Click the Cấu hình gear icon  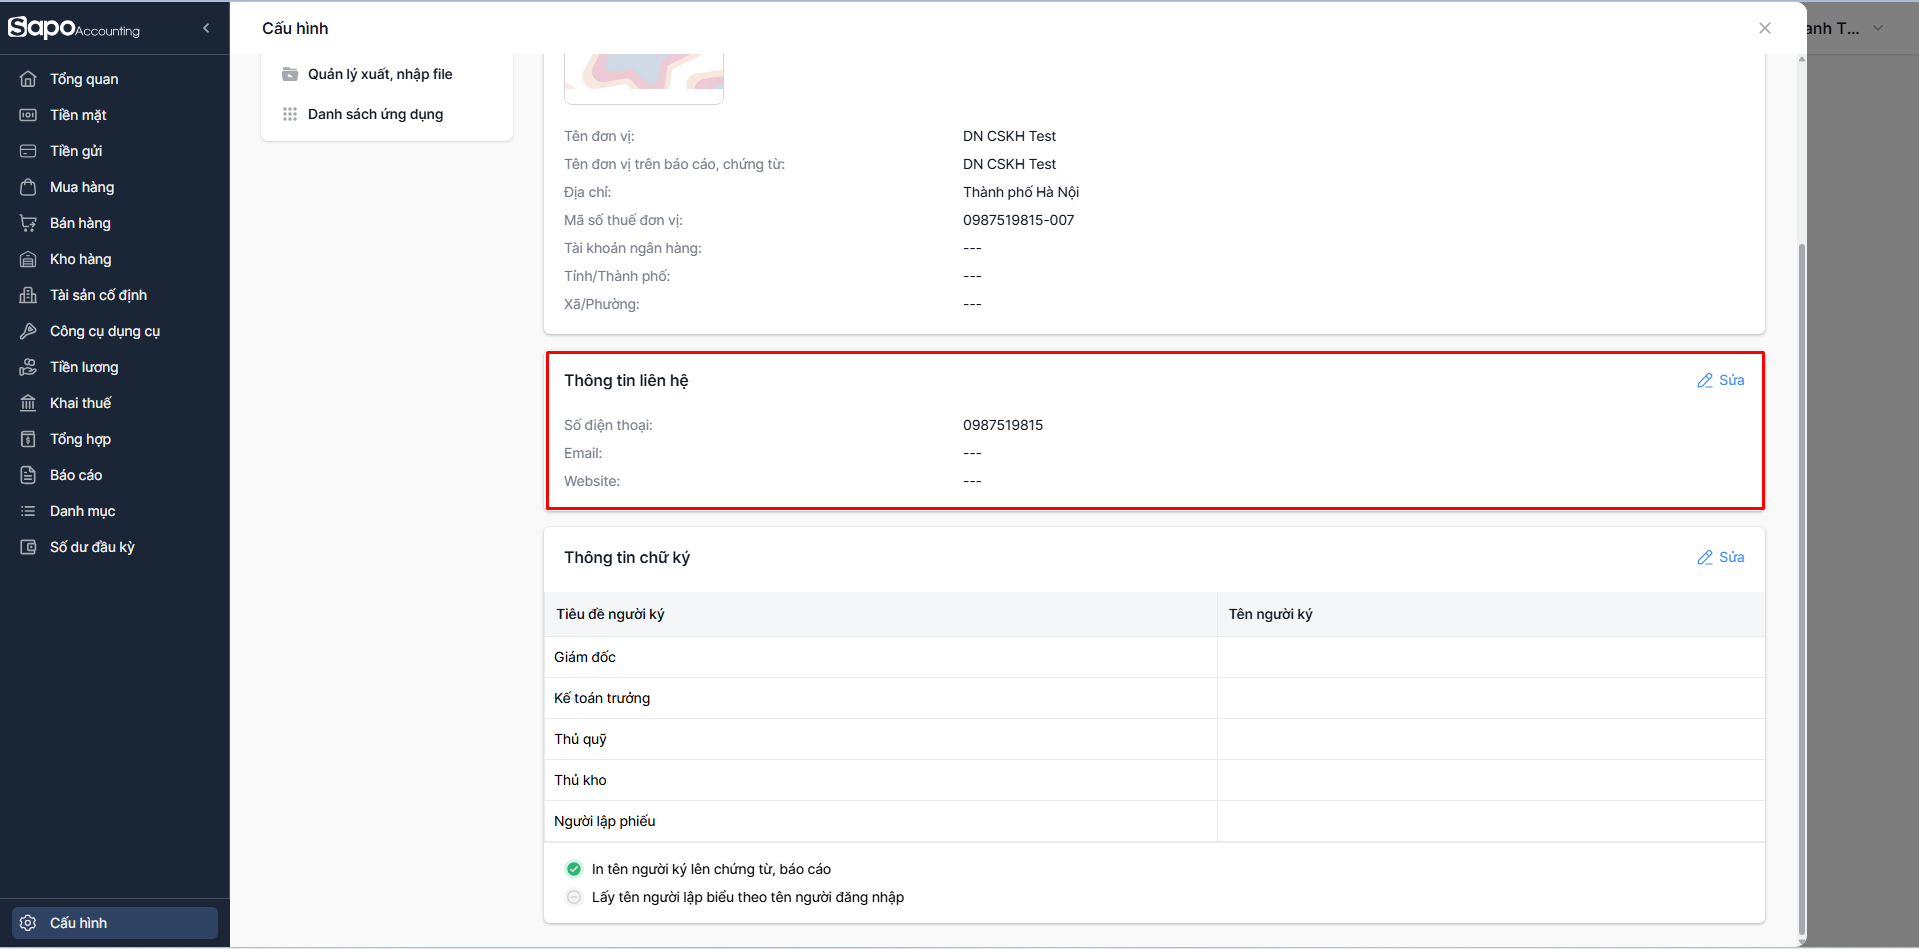[28, 923]
